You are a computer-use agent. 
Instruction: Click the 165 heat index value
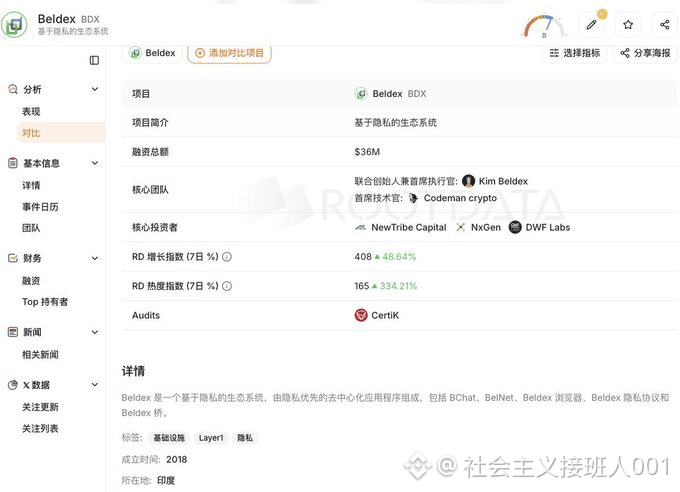(x=362, y=286)
